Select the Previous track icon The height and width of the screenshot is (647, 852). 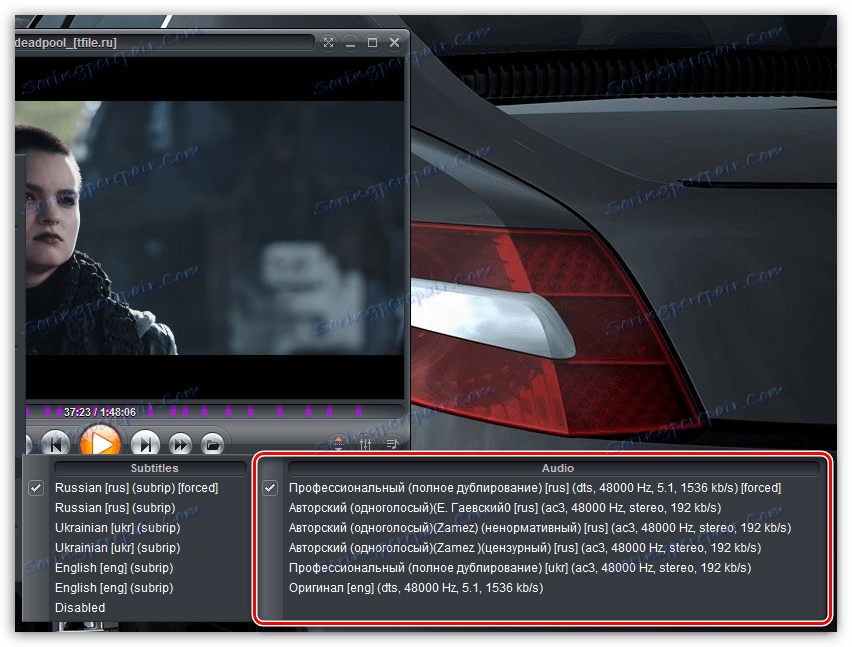56,443
